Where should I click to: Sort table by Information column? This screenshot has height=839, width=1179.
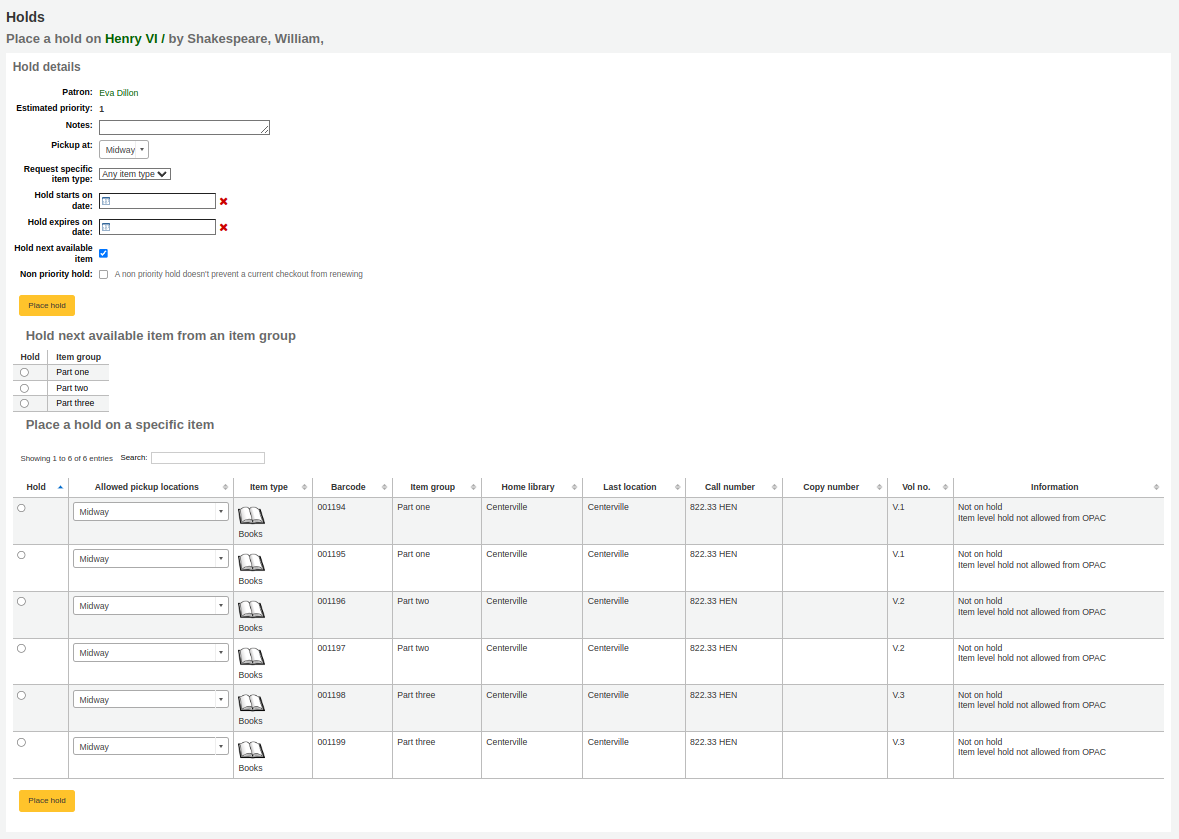1059,487
